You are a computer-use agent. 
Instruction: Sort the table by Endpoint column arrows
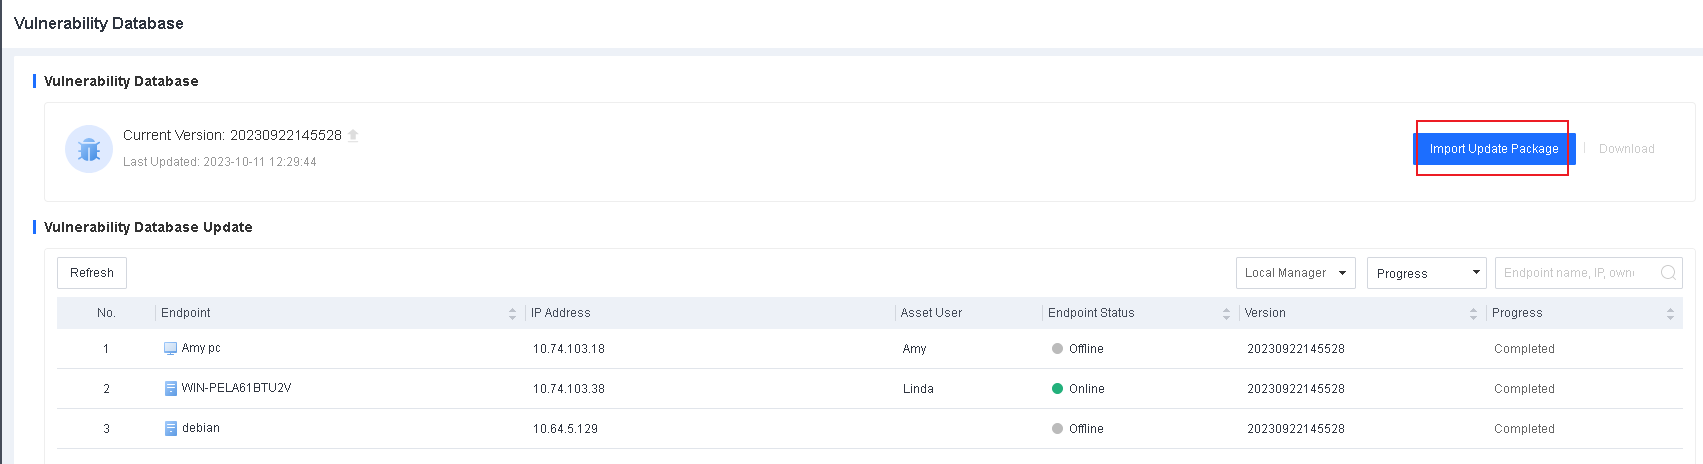[512, 314]
